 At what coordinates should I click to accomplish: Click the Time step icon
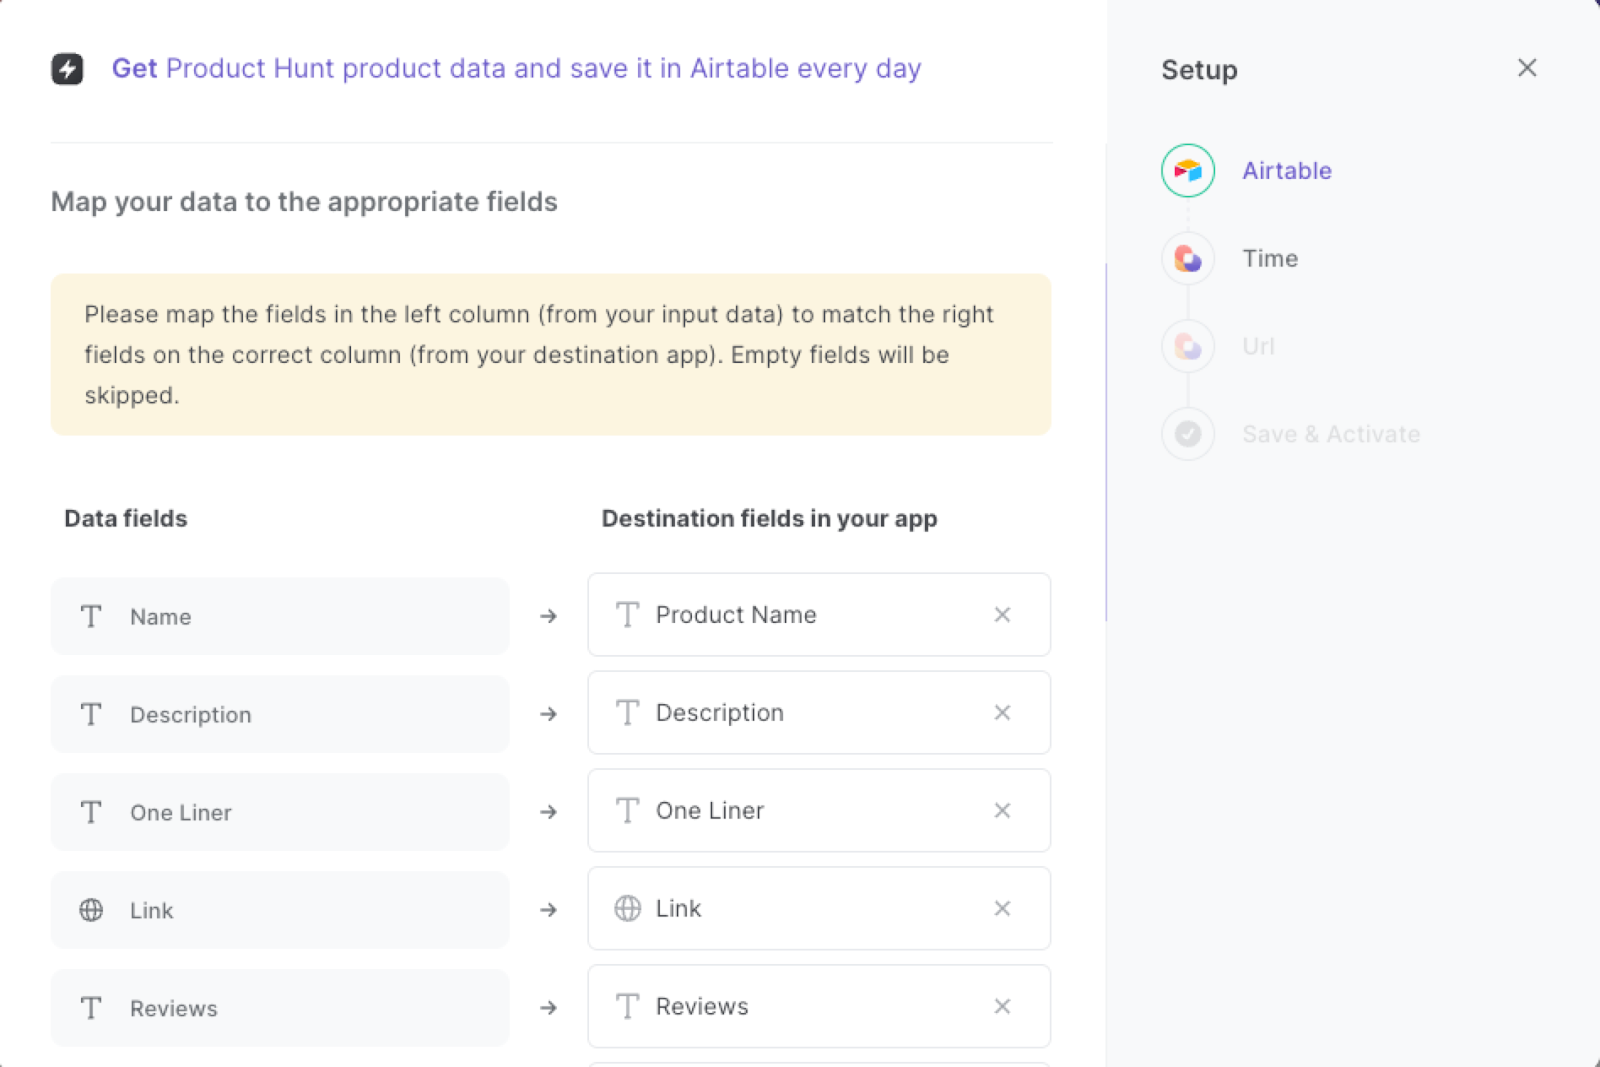point(1187,258)
